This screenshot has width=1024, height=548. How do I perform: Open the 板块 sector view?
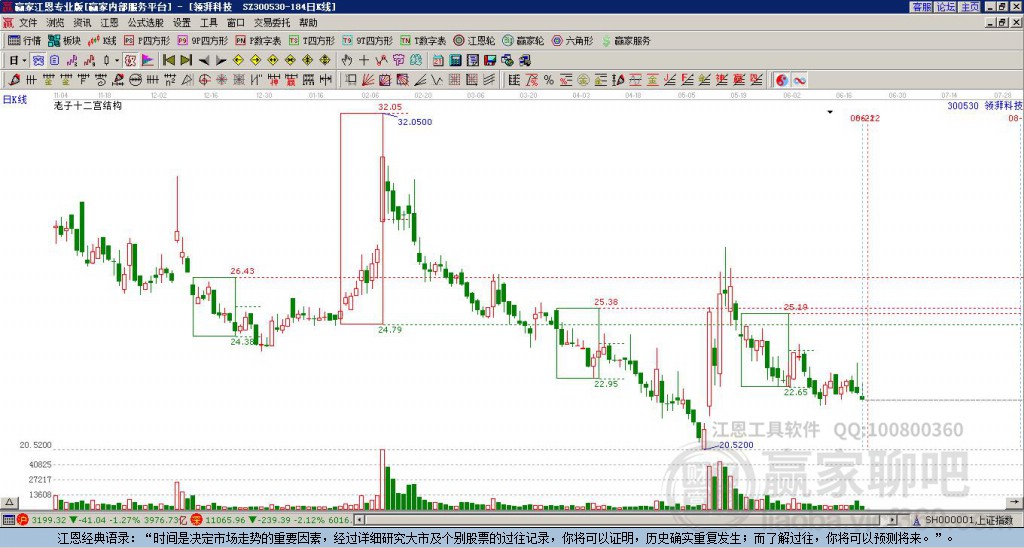click(x=64, y=40)
